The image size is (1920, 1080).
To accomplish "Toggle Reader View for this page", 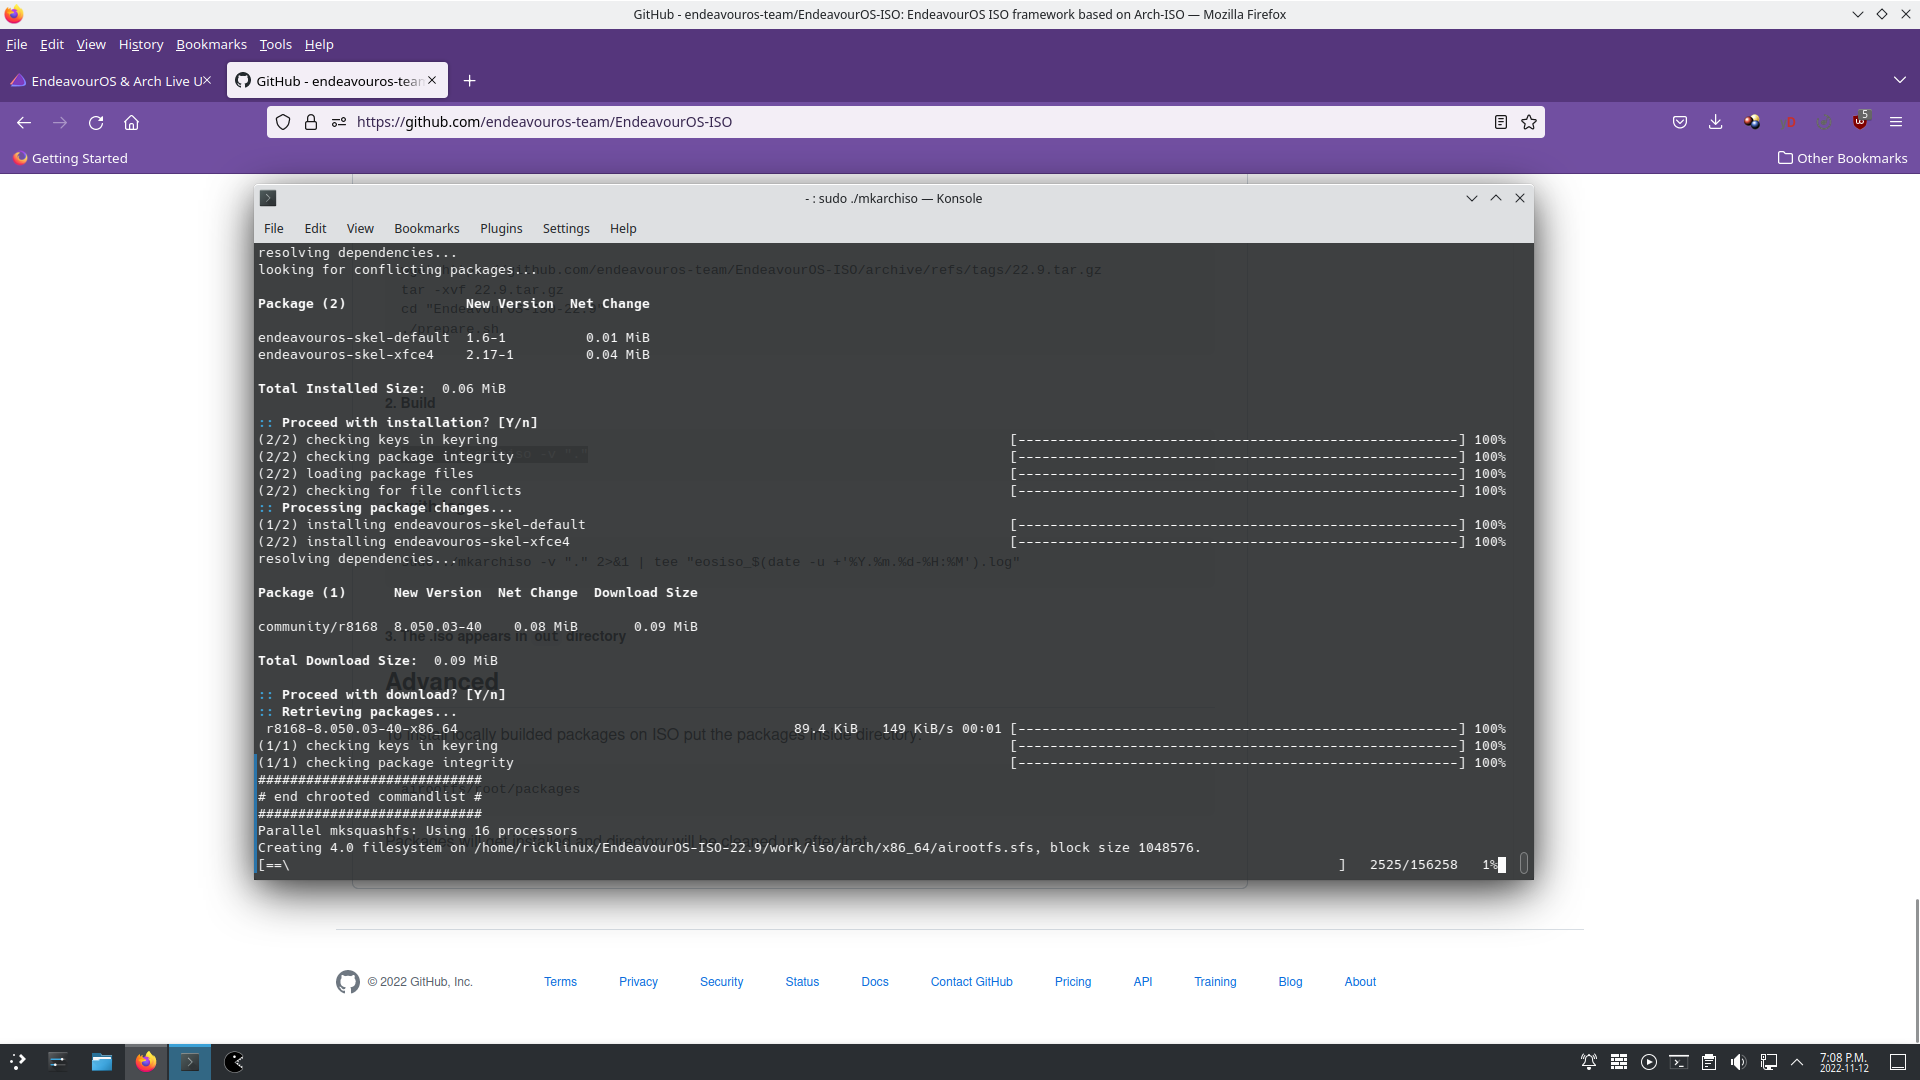I will point(1501,122).
